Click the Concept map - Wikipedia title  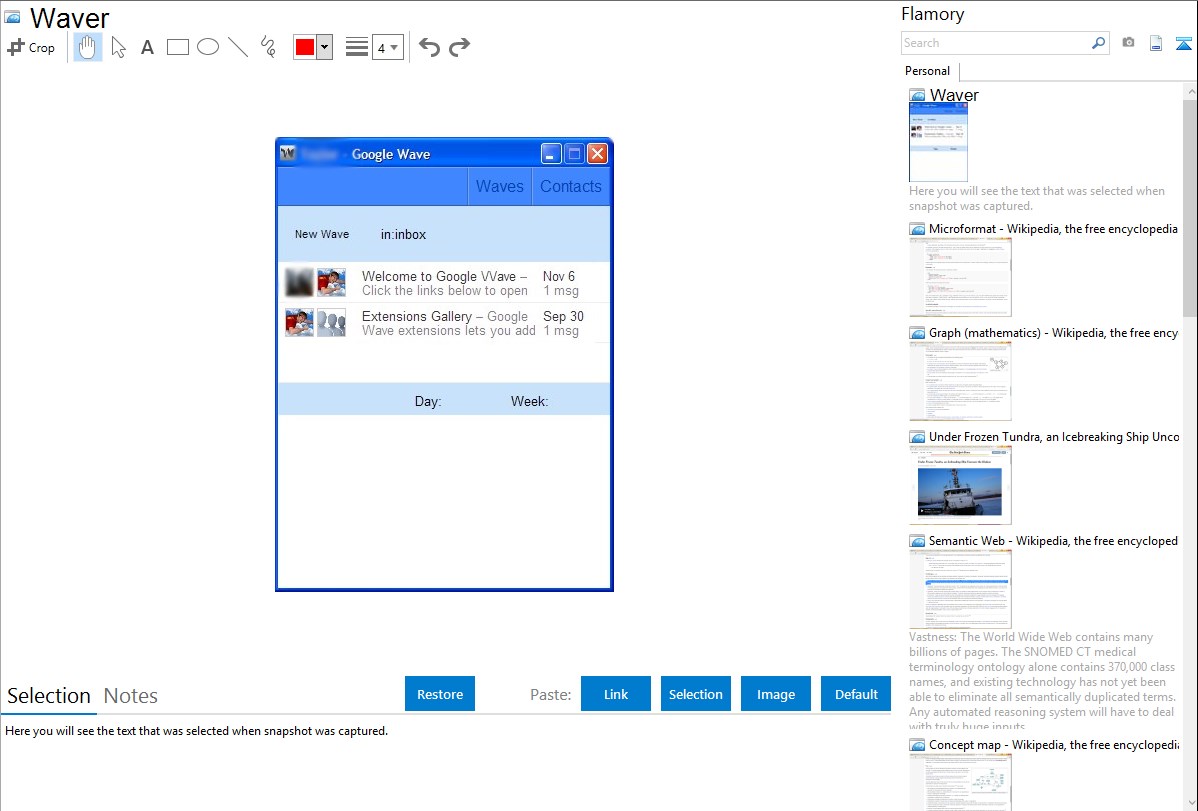tap(1054, 744)
